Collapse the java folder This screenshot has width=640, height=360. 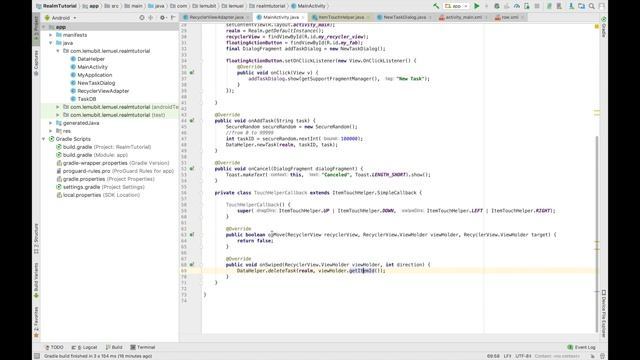(x=51, y=43)
